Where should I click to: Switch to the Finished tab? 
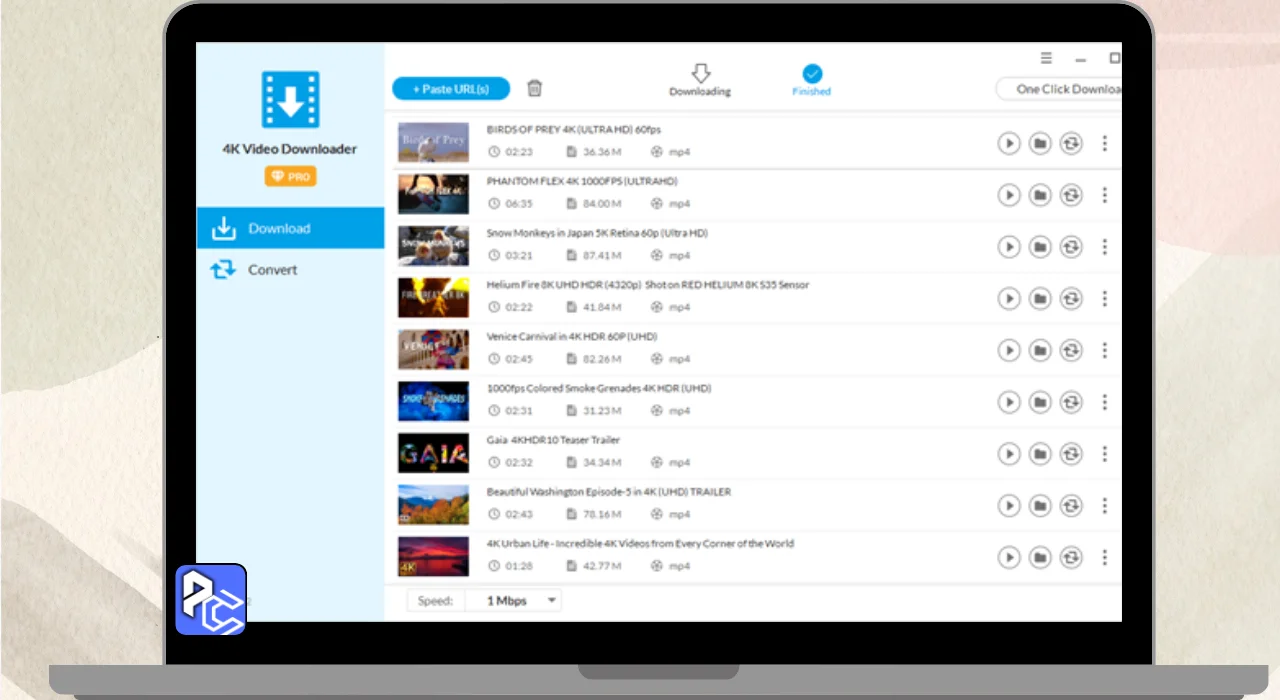(x=812, y=81)
